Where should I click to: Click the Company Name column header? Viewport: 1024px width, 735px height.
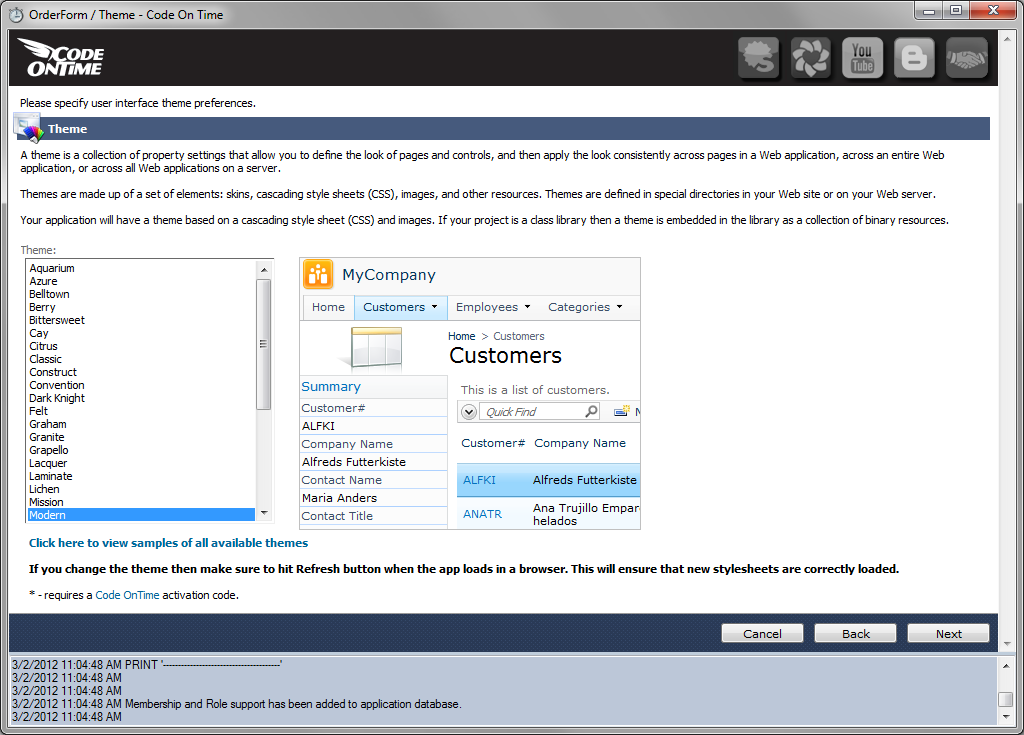580,443
